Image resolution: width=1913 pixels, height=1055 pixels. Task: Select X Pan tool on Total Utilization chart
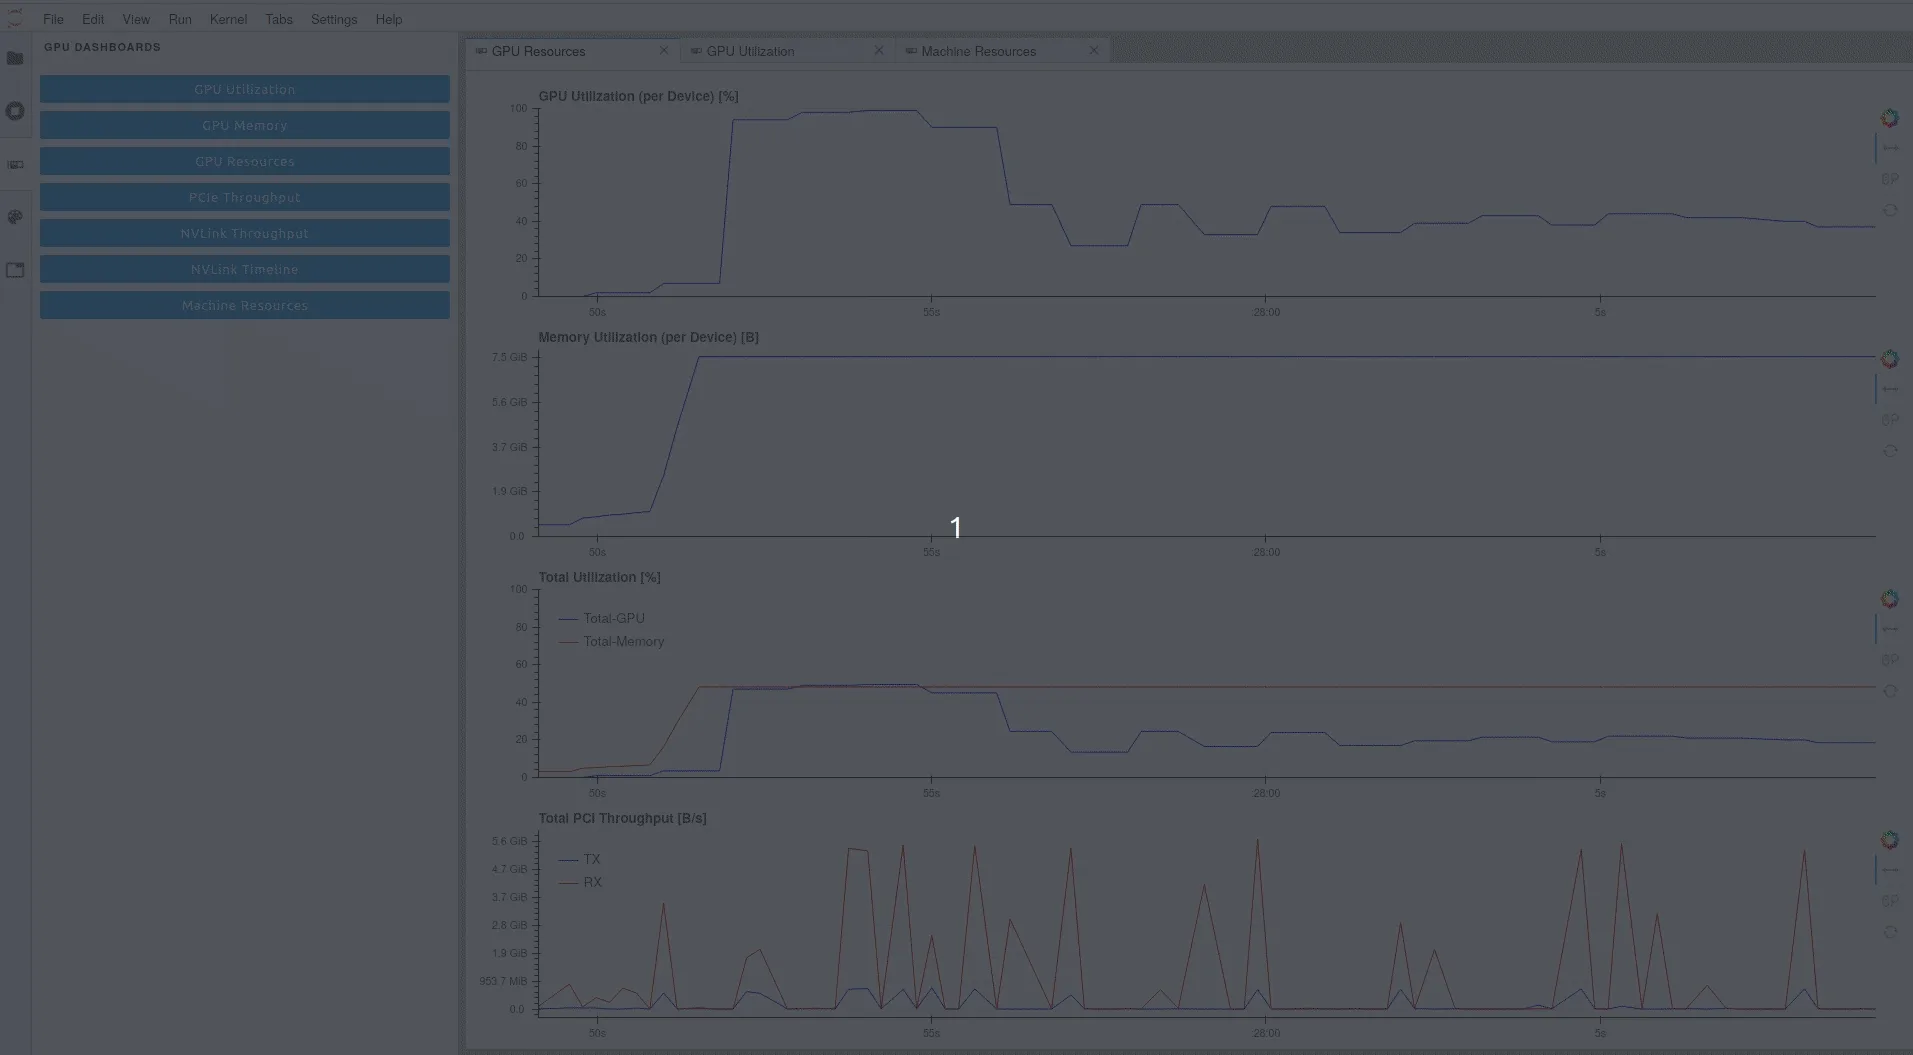coord(1889,629)
